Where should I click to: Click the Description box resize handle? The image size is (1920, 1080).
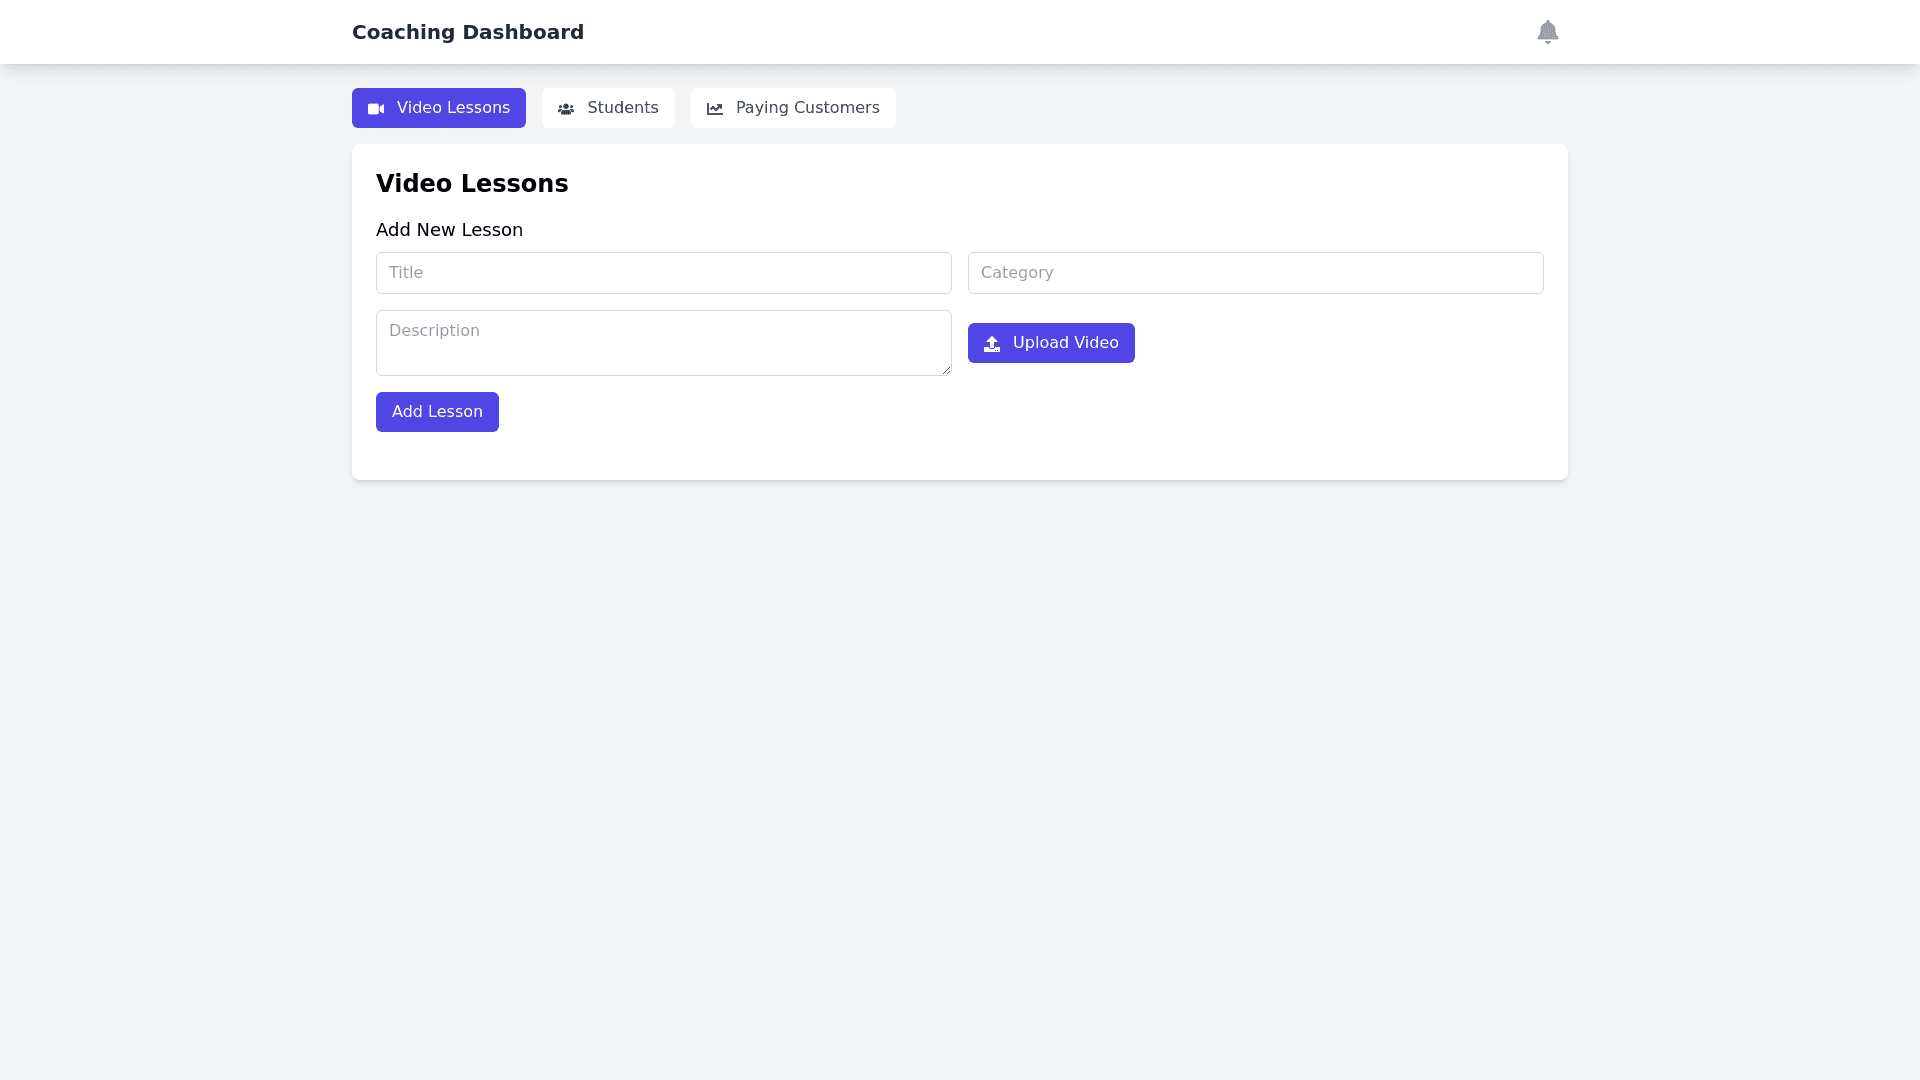946,370
